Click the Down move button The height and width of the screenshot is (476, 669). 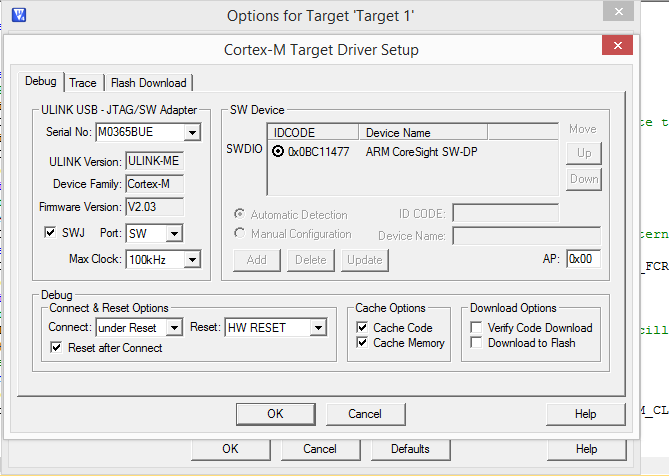tap(584, 179)
